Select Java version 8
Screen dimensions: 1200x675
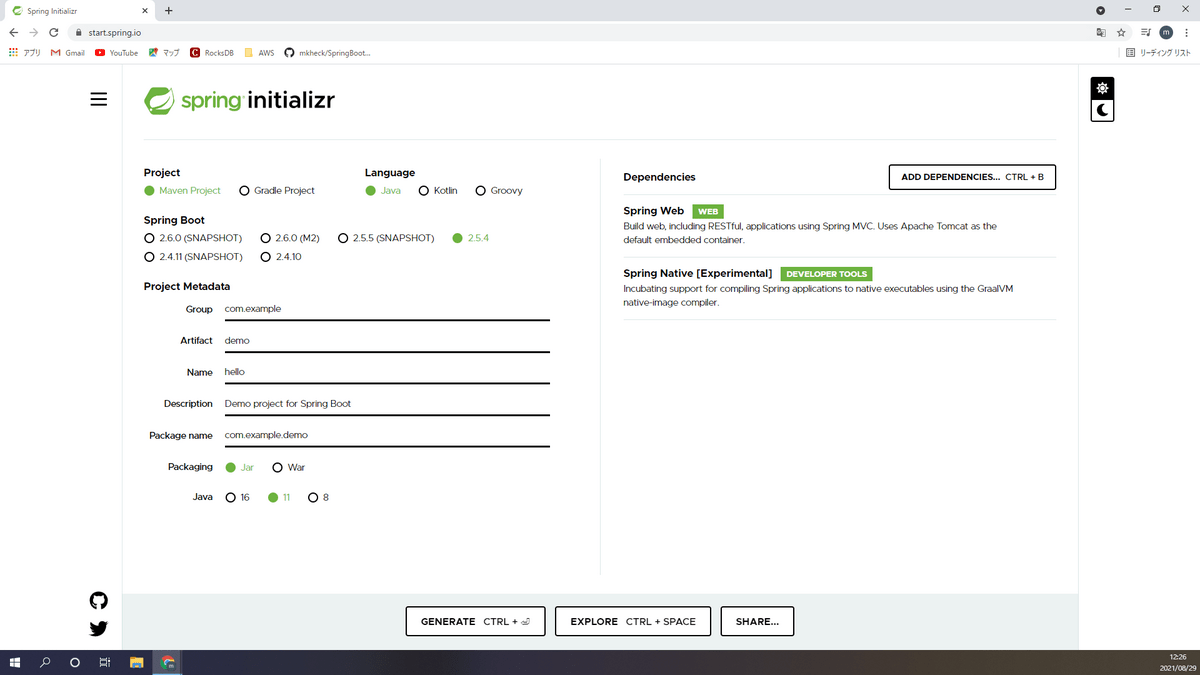(318, 498)
